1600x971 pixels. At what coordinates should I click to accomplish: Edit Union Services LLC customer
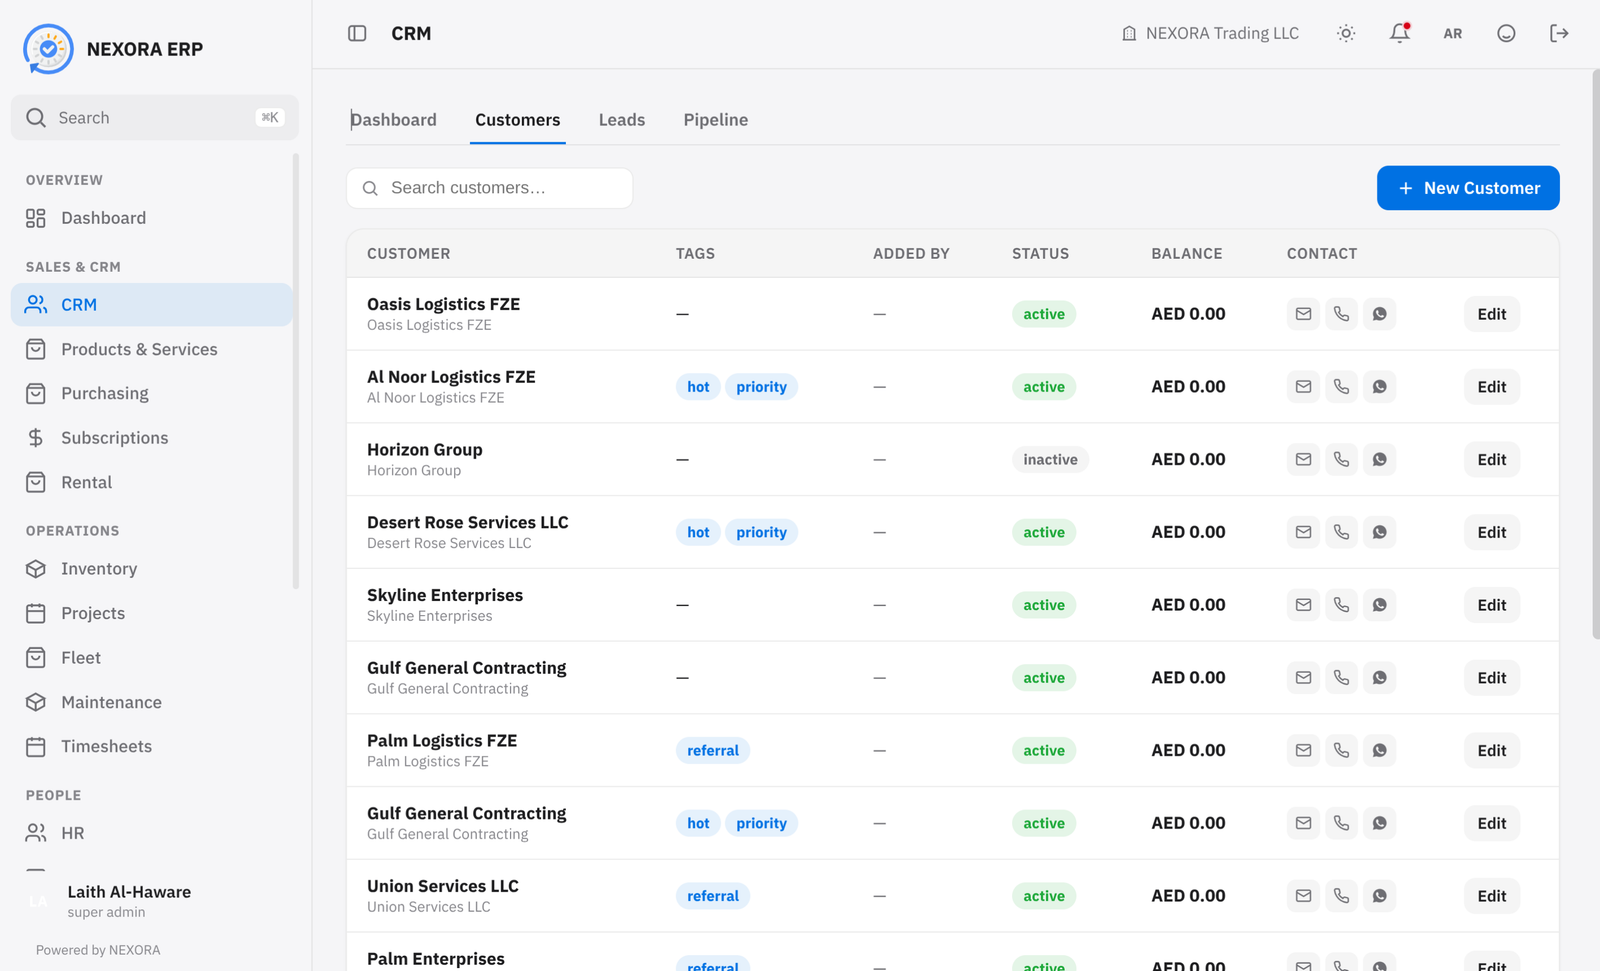1492,896
